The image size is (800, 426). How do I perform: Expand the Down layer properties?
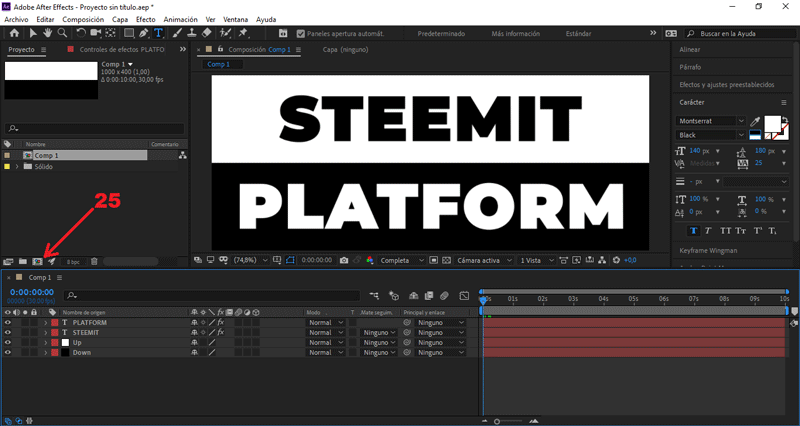tap(45, 353)
